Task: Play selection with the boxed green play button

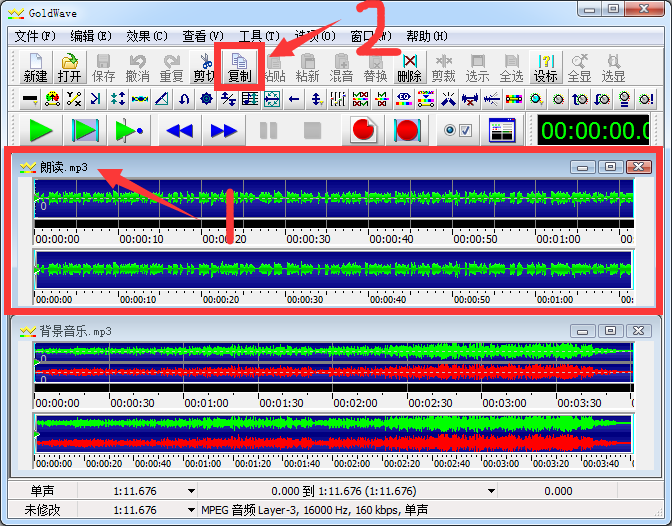Action: pos(85,130)
